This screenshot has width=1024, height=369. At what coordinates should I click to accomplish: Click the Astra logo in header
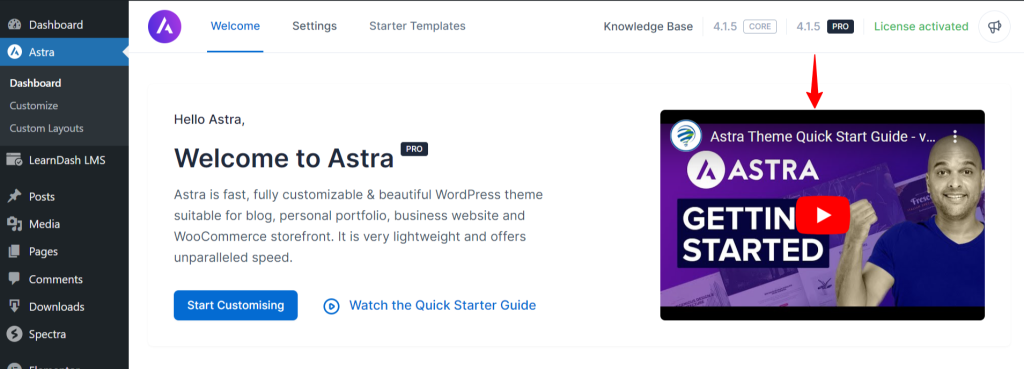(x=165, y=27)
